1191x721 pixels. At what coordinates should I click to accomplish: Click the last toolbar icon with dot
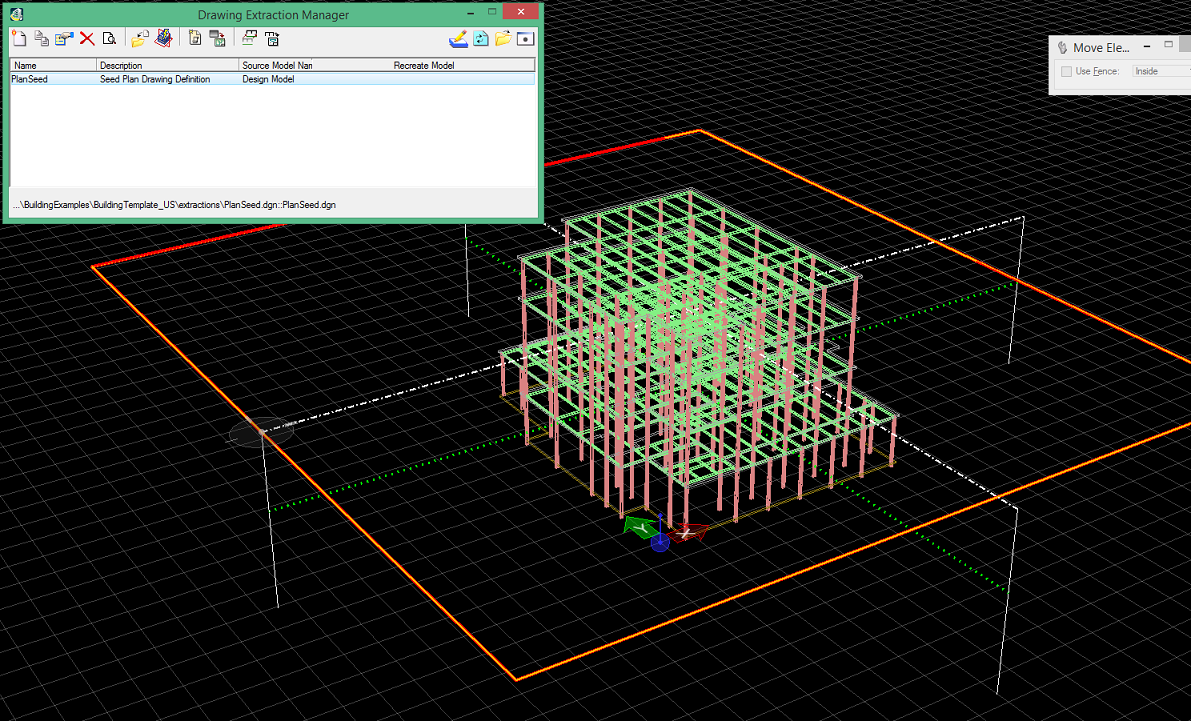(526, 39)
